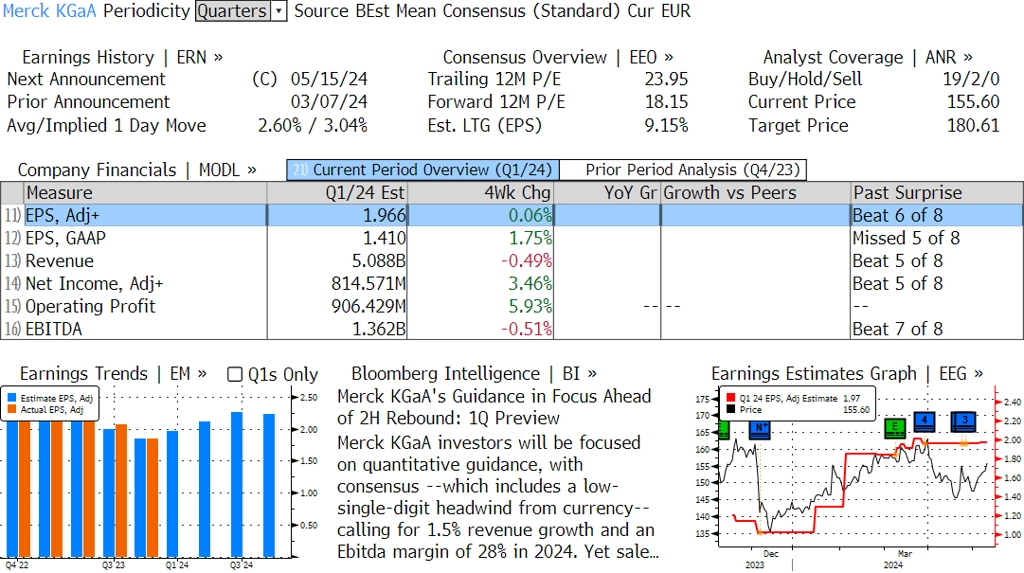Viewport: 1024px width, 573px height.
Task: Select the EPS, Adj+ row
Action: [512, 215]
